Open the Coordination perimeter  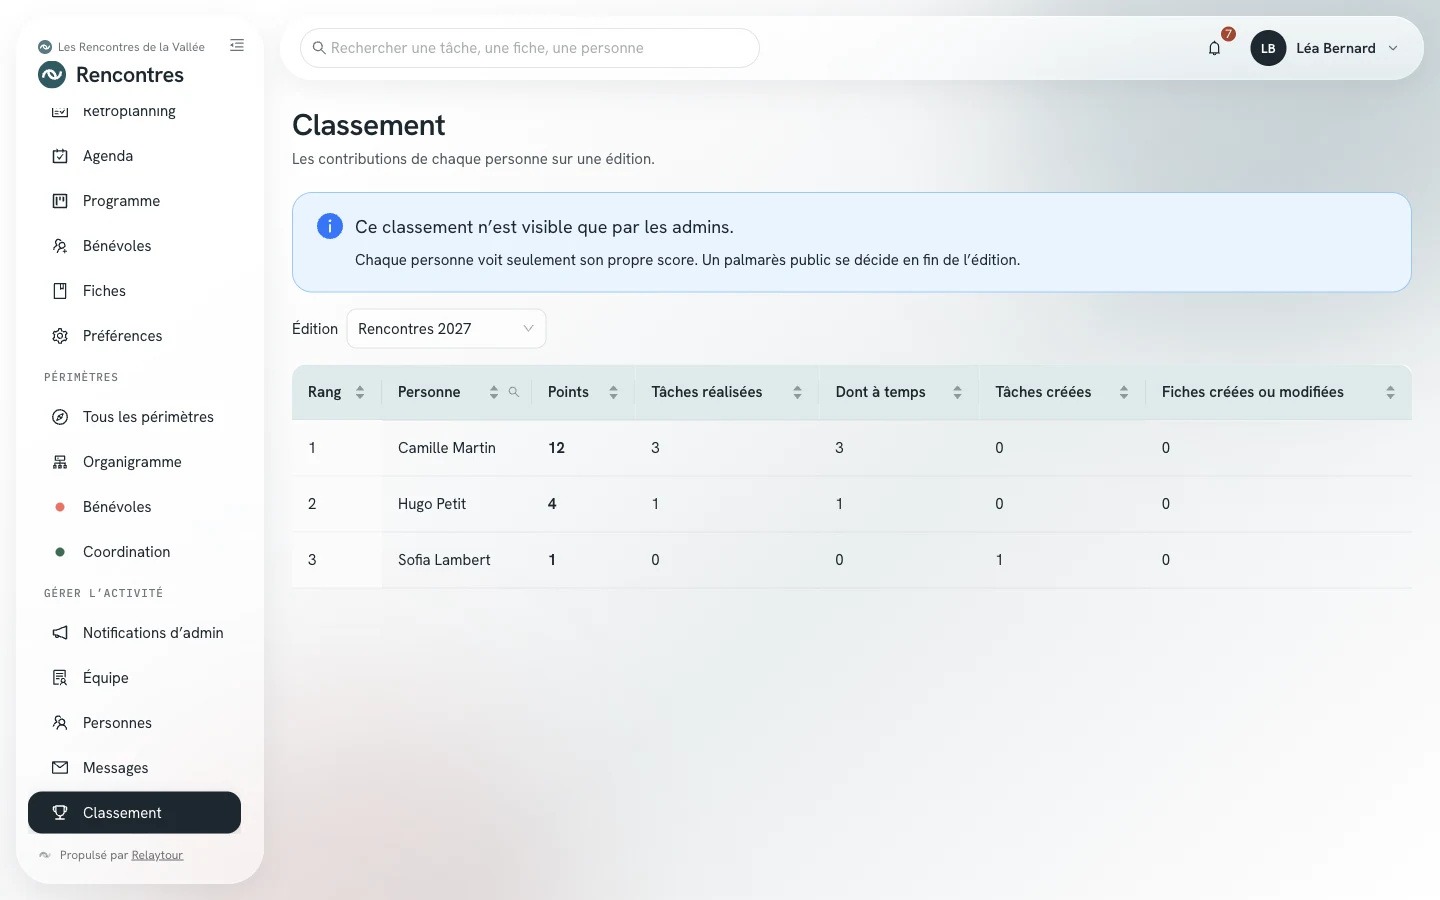[135, 552]
